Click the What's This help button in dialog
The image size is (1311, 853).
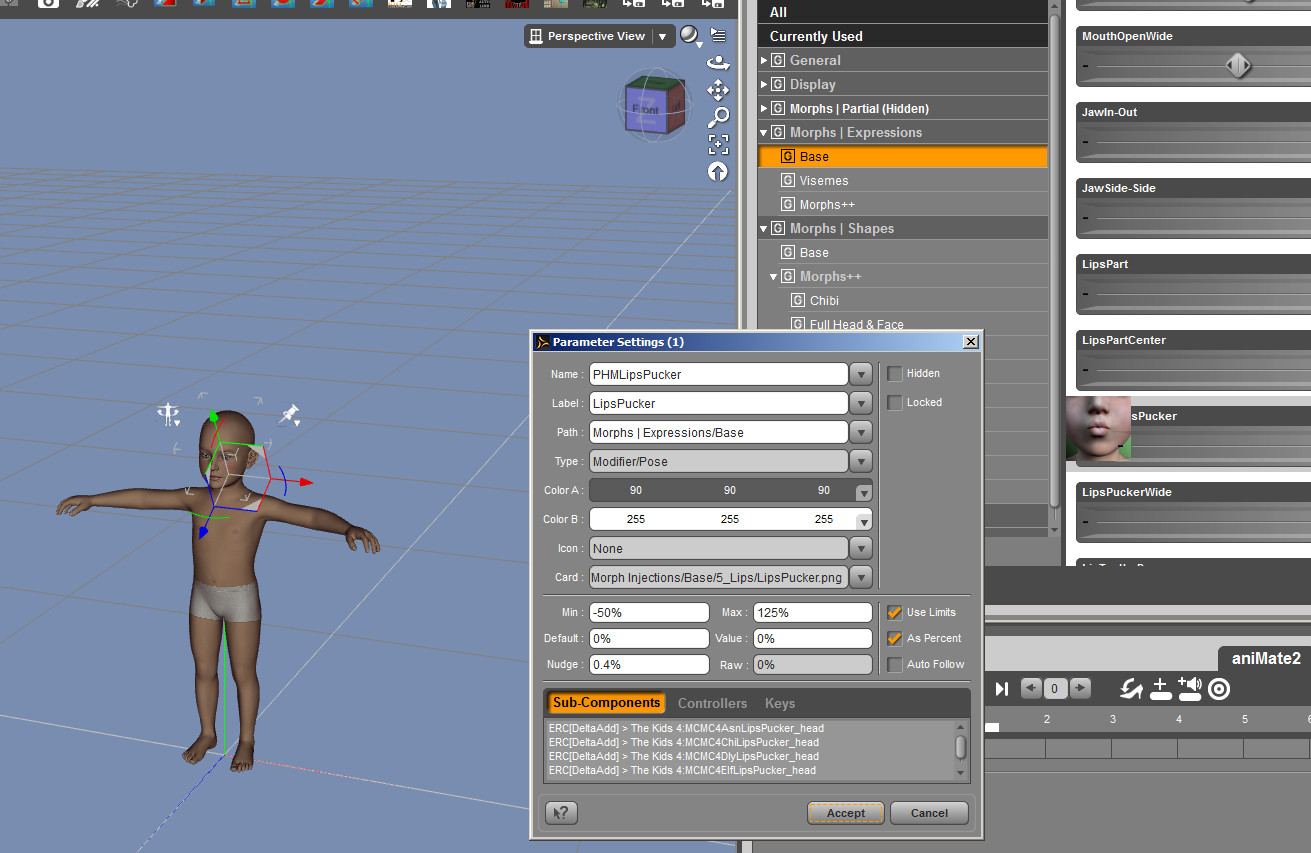point(562,813)
